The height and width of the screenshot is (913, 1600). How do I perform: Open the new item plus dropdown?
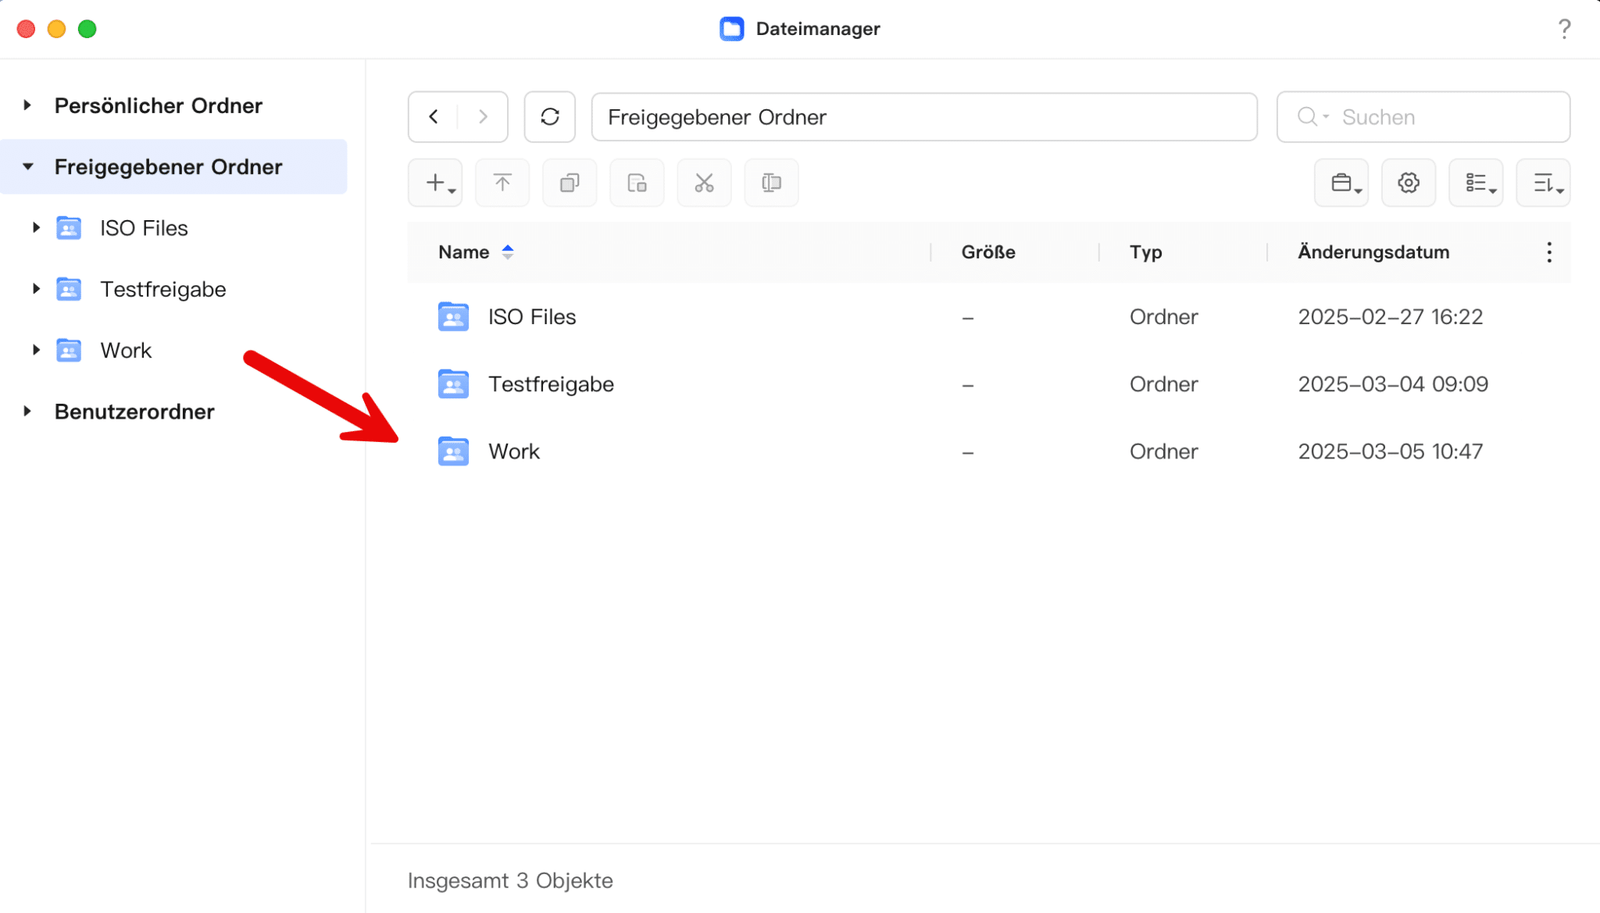pyautogui.click(x=436, y=183)
